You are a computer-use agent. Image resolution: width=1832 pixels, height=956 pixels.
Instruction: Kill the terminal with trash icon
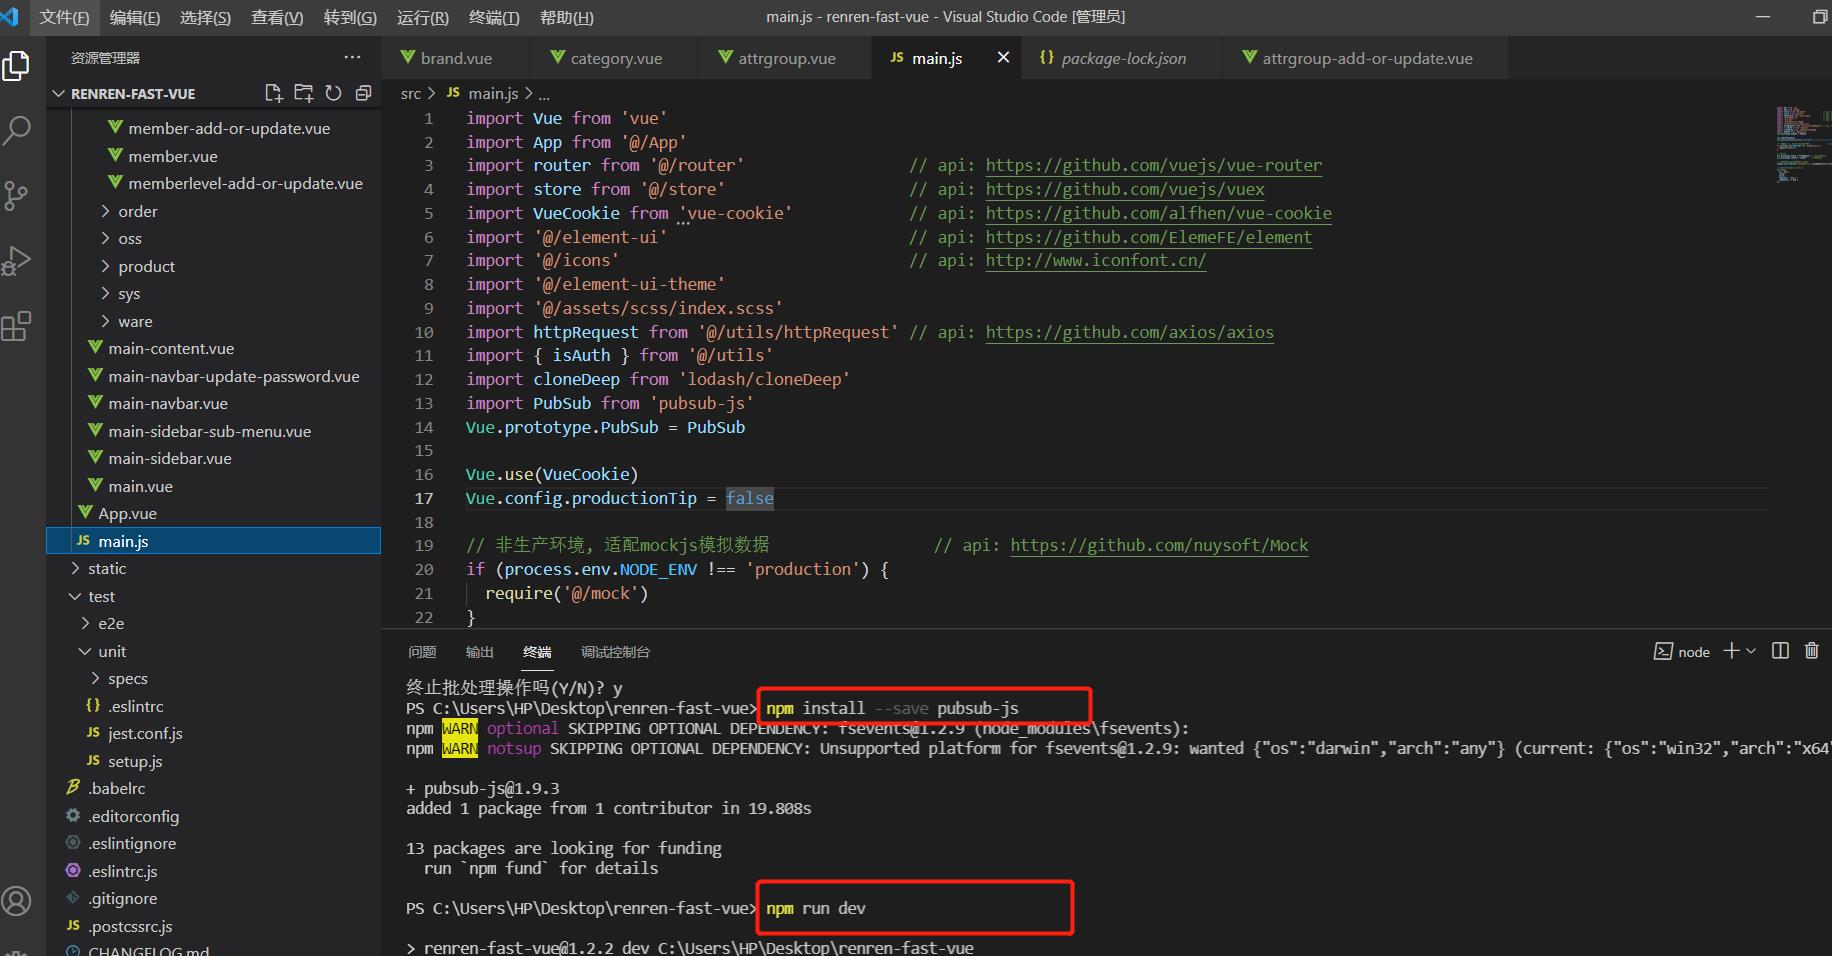(x=1811, y=651)
